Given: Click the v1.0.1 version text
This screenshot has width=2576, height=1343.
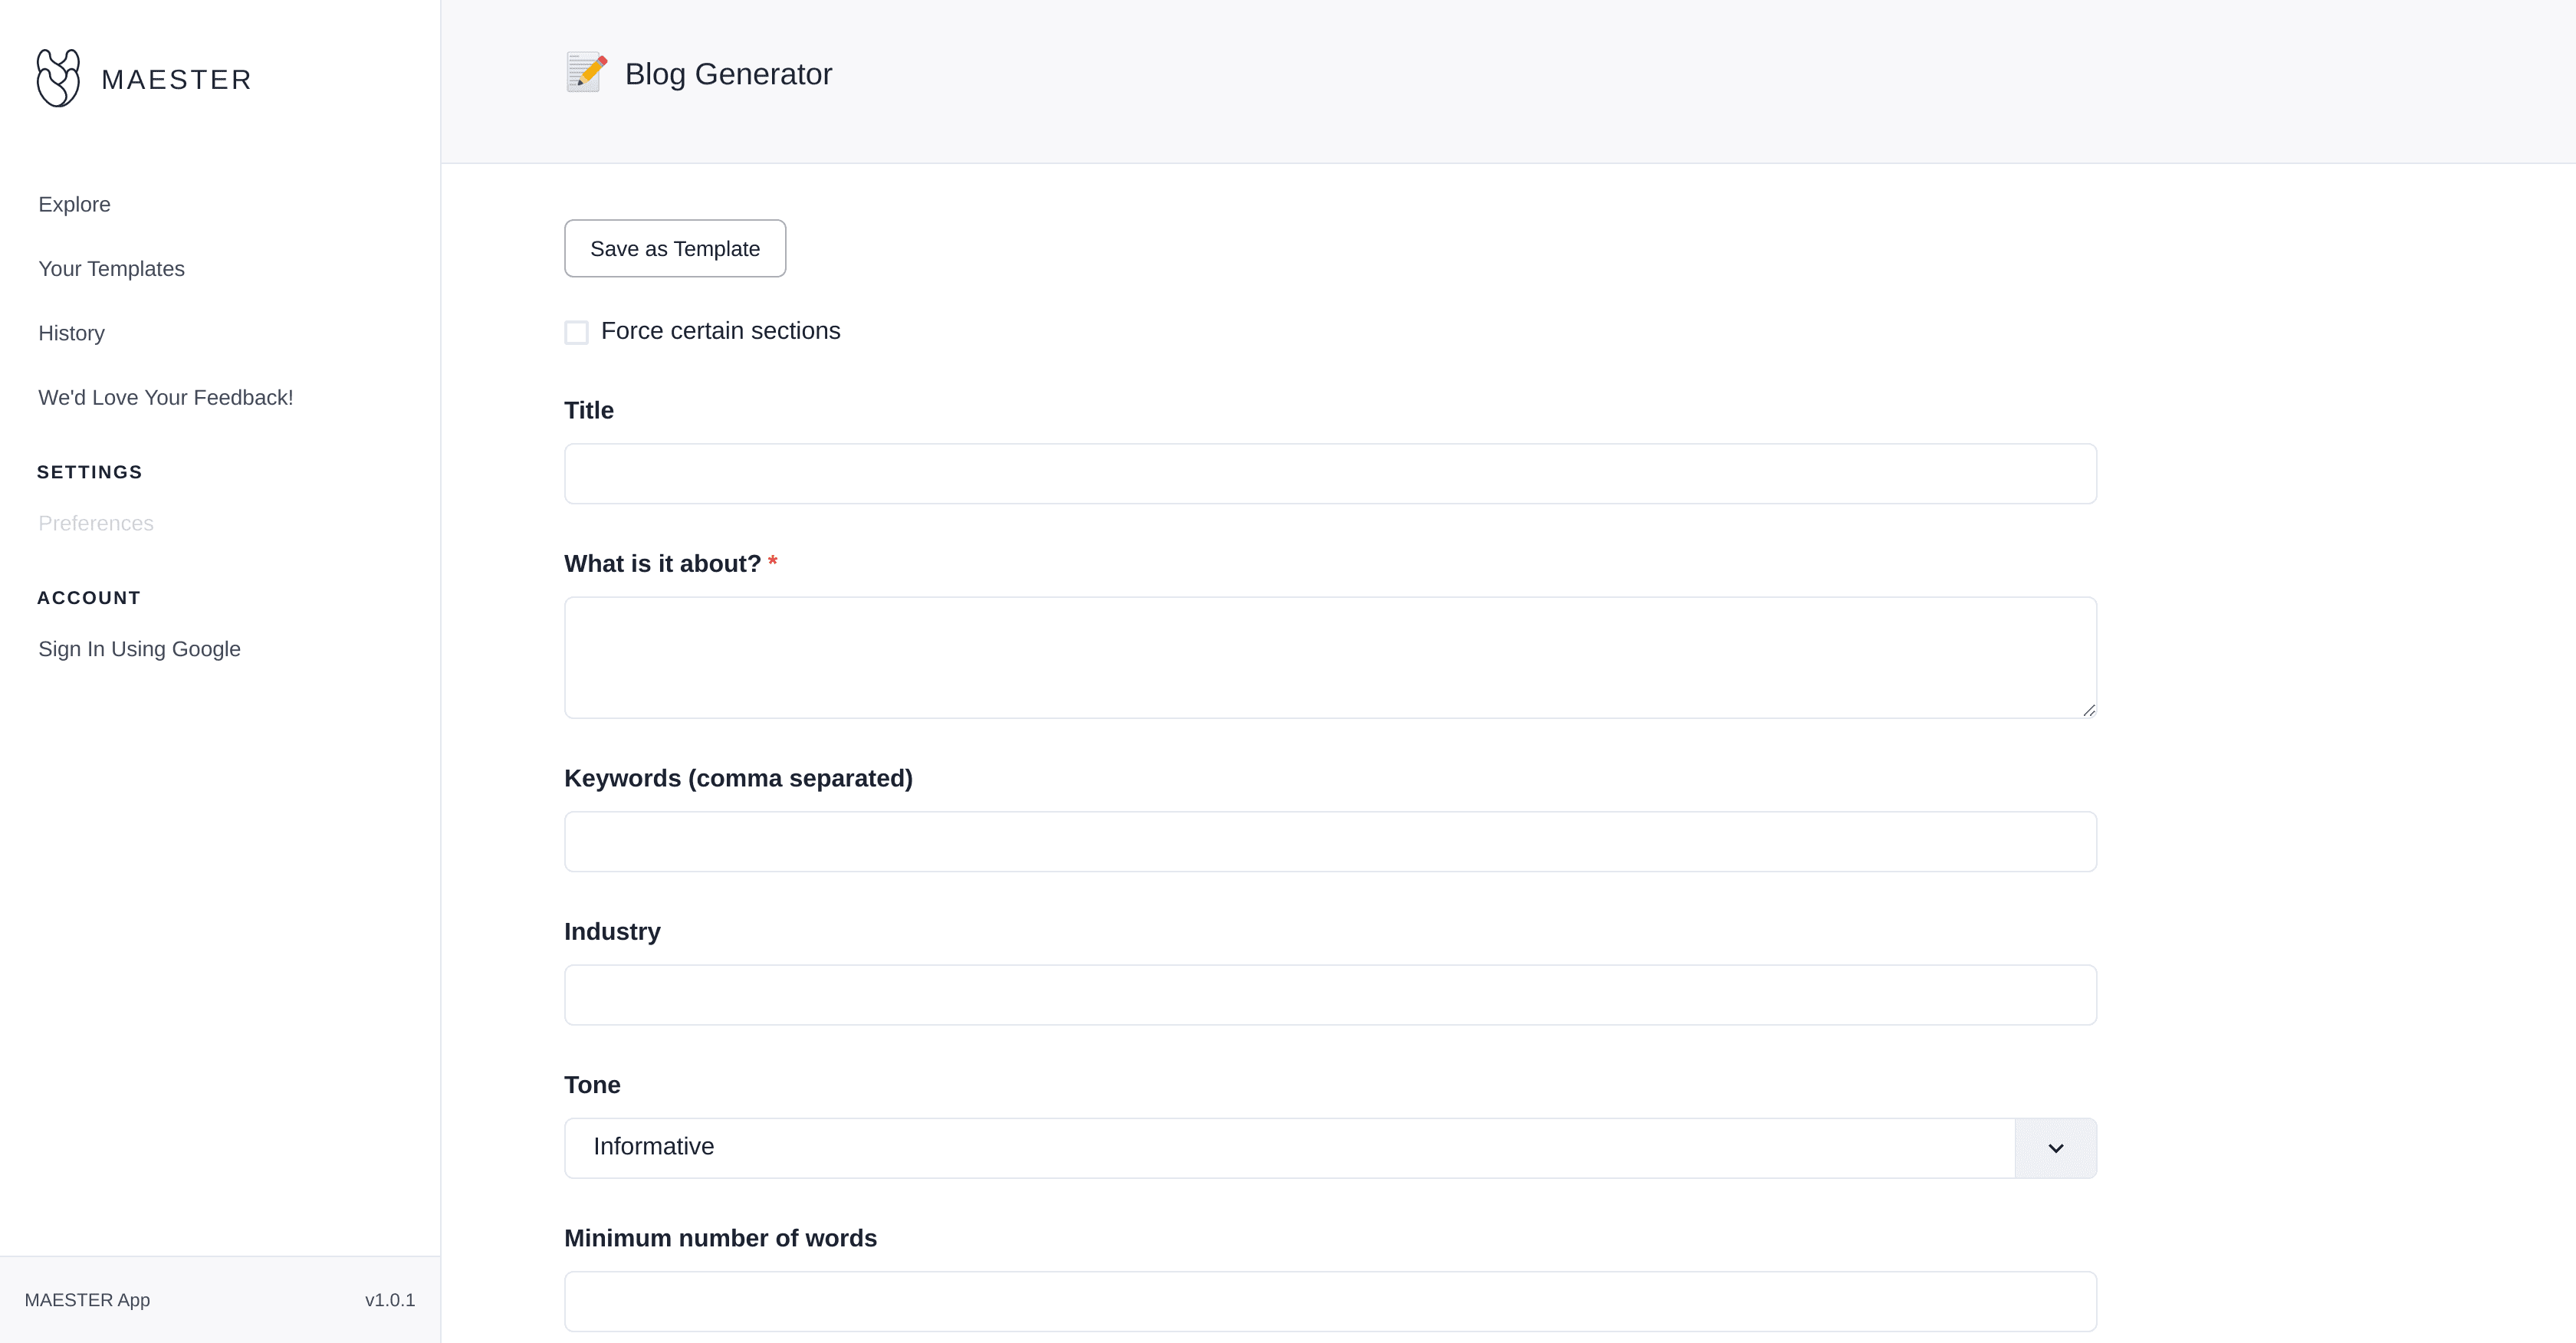Looking at the screenshot, I should (391, 1300).
